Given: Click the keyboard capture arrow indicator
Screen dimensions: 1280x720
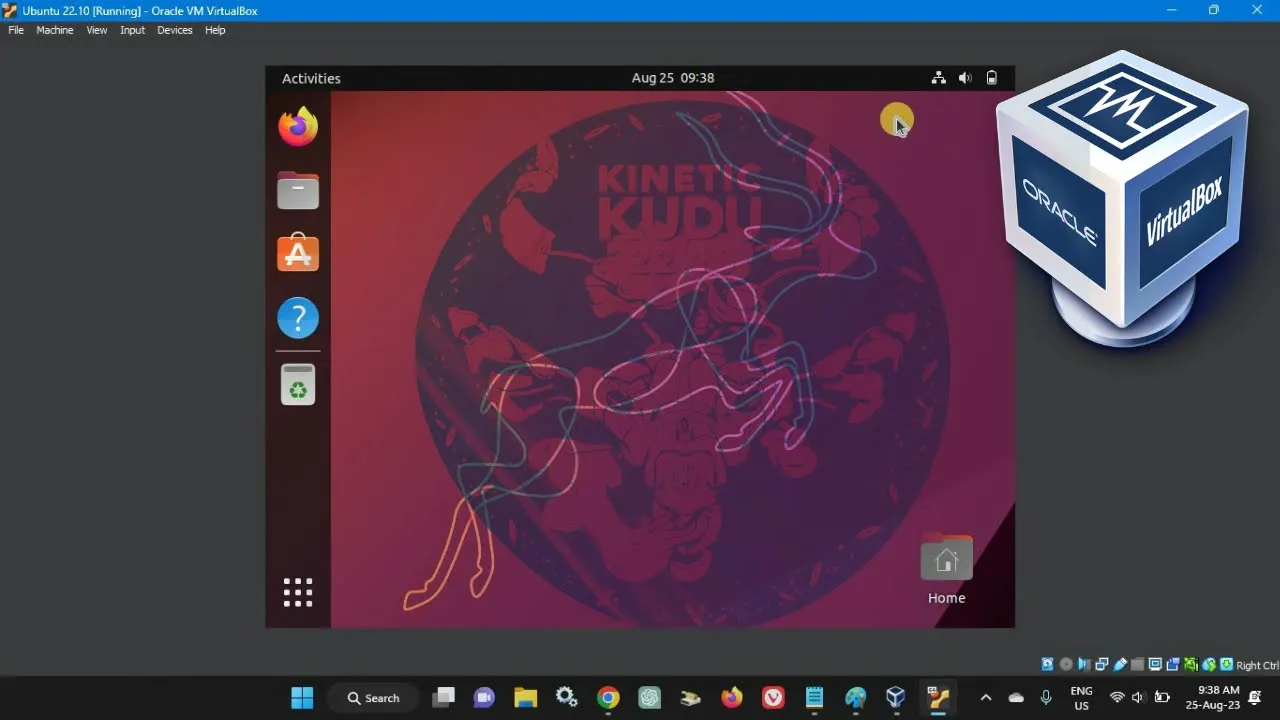Looking at the screenshot, I should point(1226,665).
